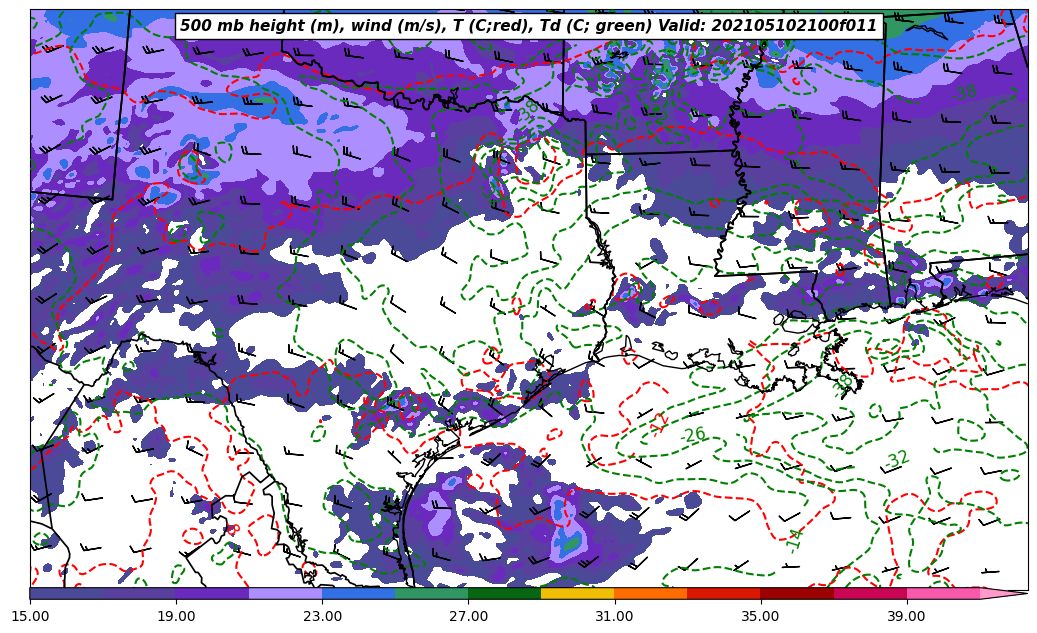Screen dimensions: 1037x633
Task: Select the 15.00 colorbar tick label
Action: (x=30, y=616)
